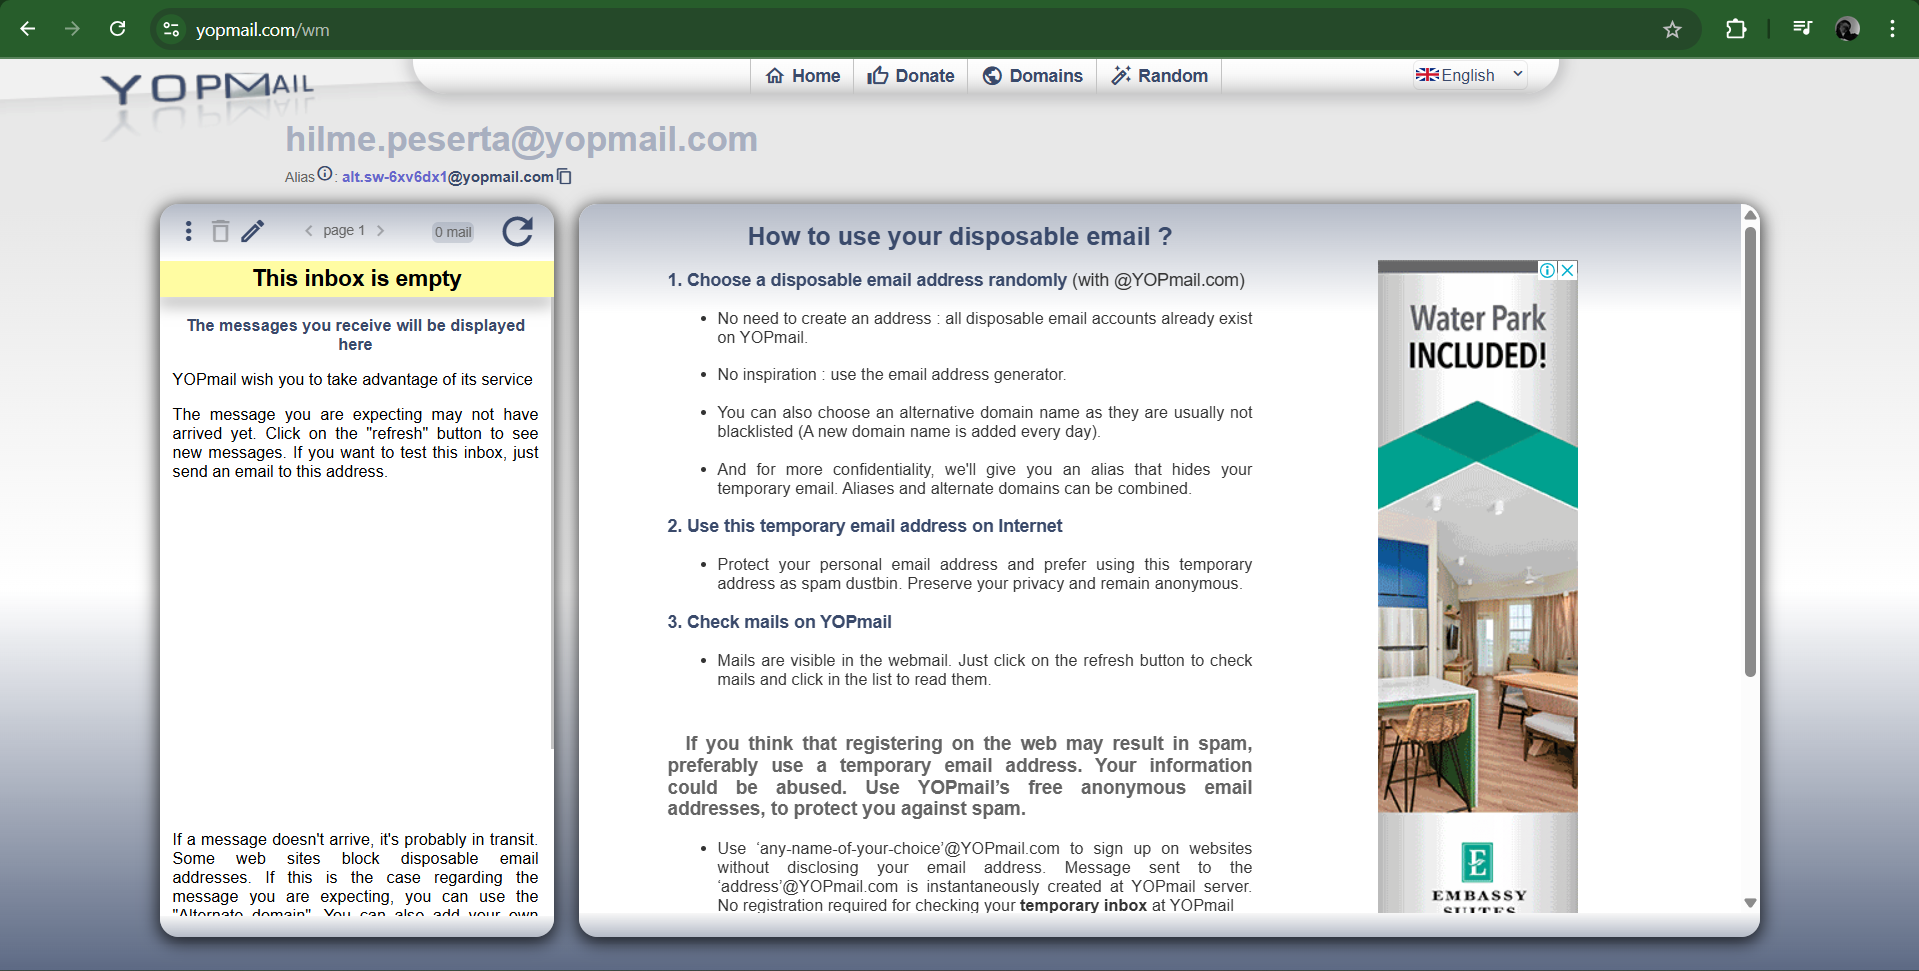Go to previous inbox page arrow
Viewport: 1919px width, 971px height.
click(308, 231)
